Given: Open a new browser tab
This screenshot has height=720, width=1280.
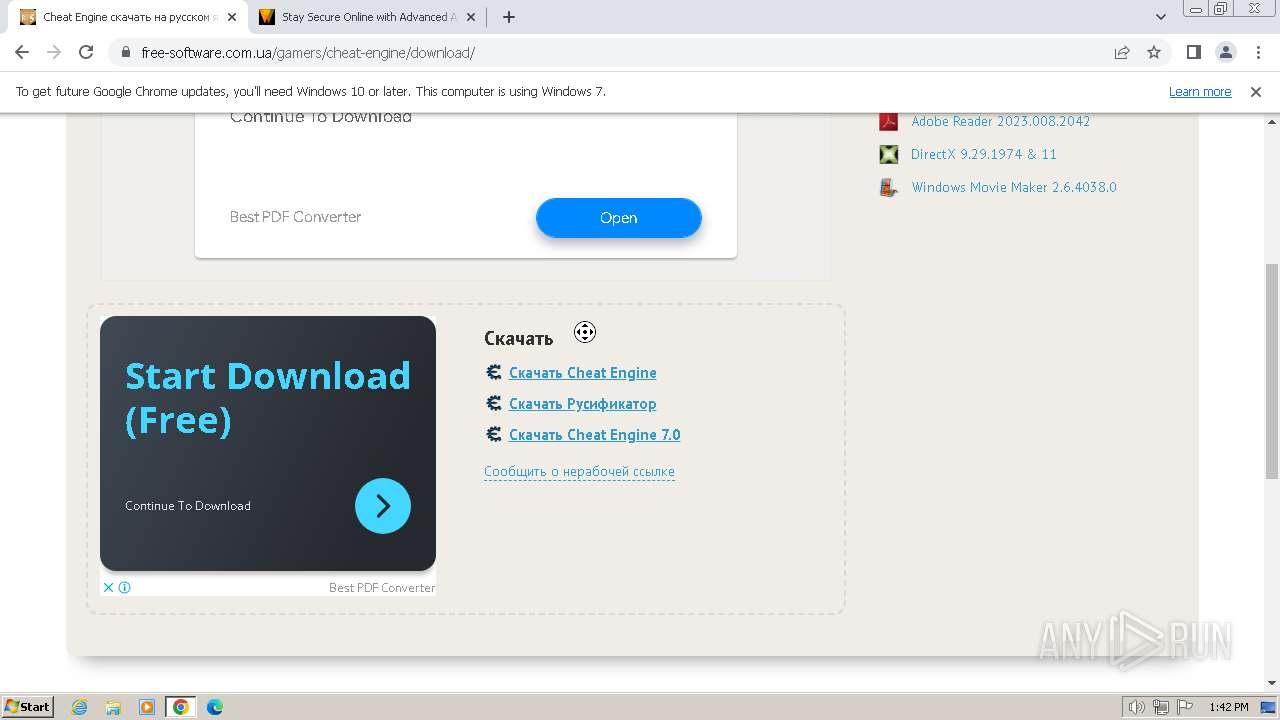Looking at the screenshot, I should pos(509,17).
